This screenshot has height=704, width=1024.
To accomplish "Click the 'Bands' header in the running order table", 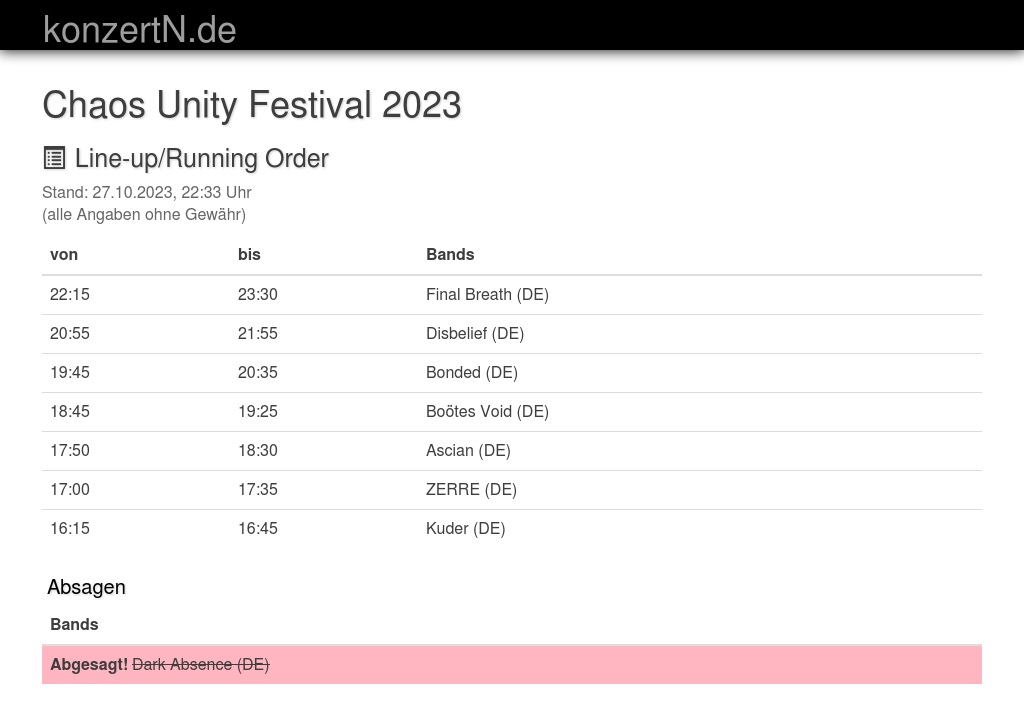I will [x=450, y=254].
